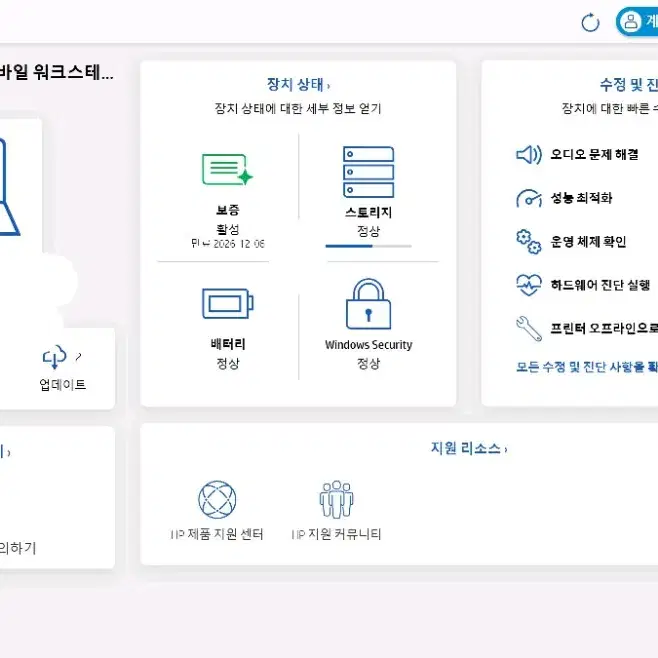Image resolution: width=658 pixels, height=658 pixels.
Task: Click the audio troubleshooting speaker icon
Action: pyautogui.click(x=529, y=155)
